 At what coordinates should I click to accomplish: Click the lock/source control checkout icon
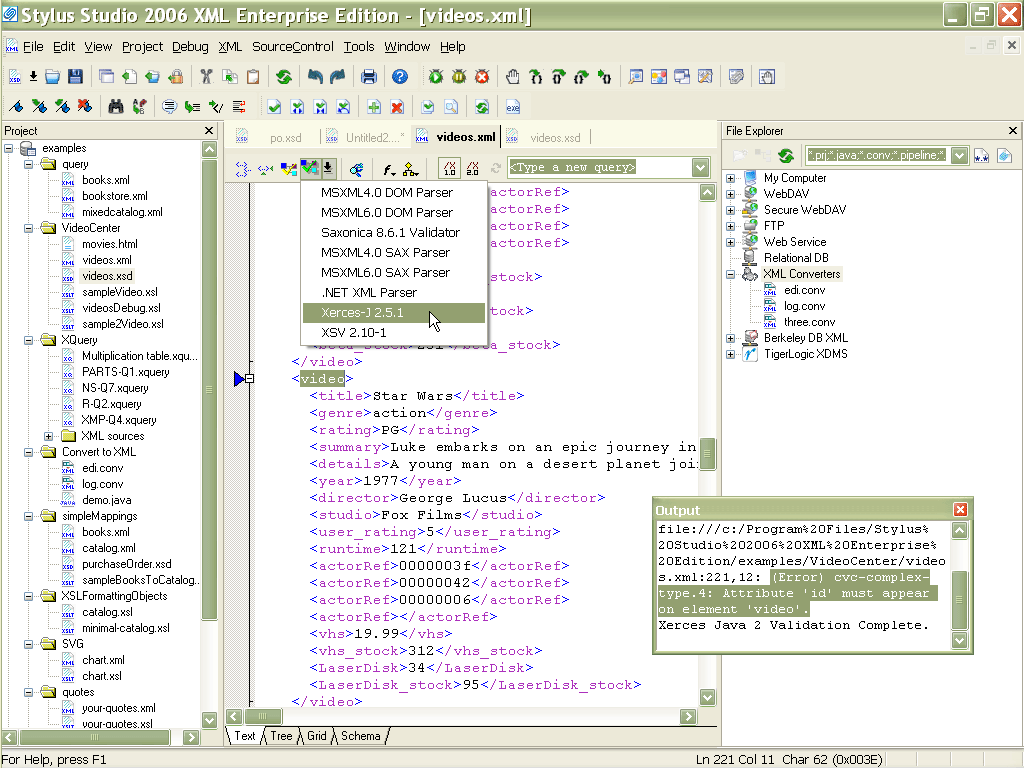tap(176, 76)
